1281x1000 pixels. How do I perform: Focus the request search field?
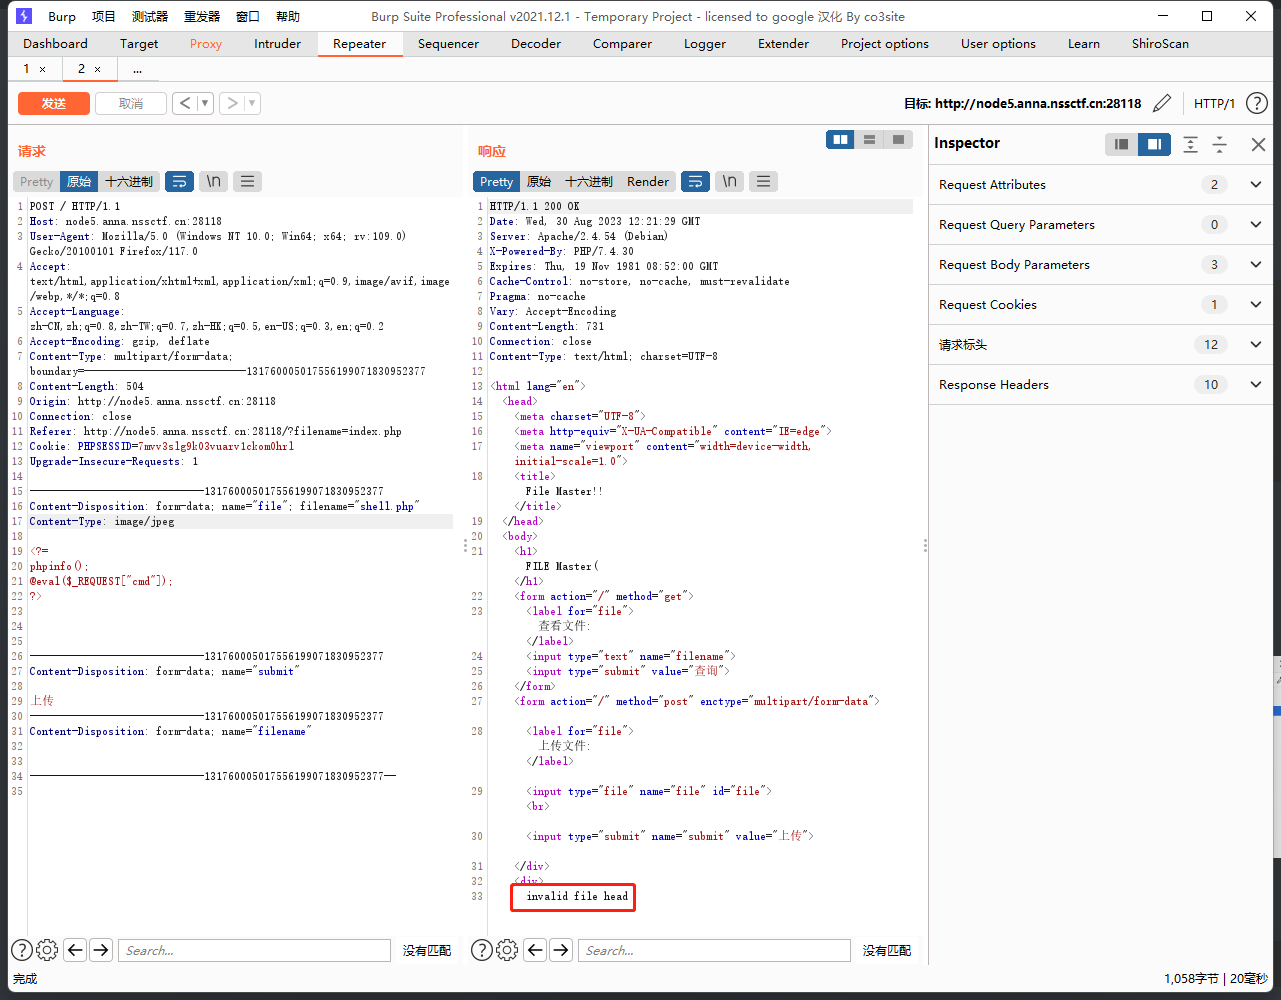[x=254, y=950]
